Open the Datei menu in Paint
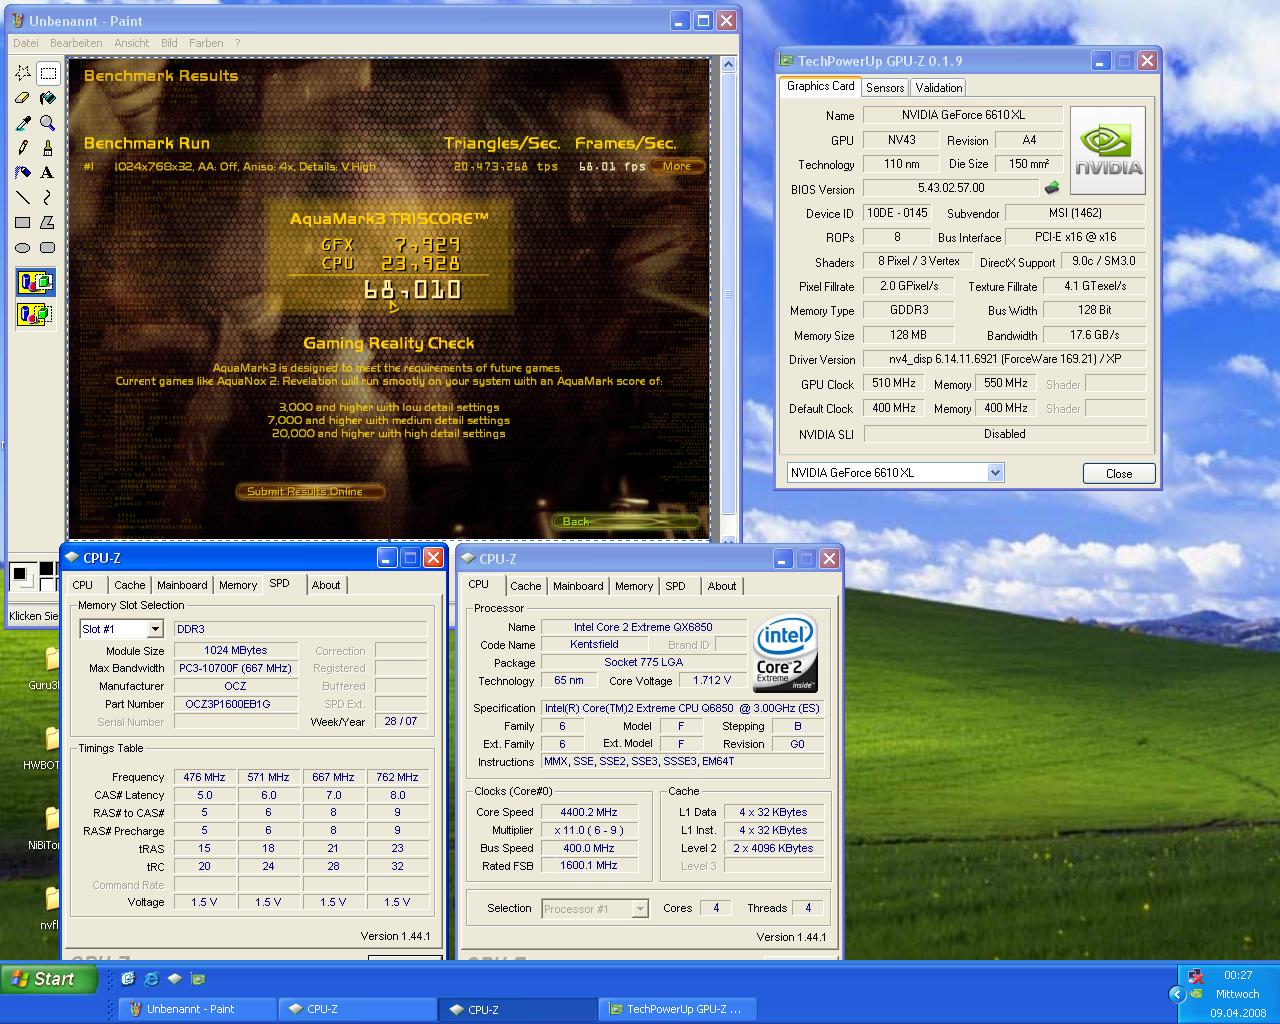The image size is (1280, 1024). [26, 43]
